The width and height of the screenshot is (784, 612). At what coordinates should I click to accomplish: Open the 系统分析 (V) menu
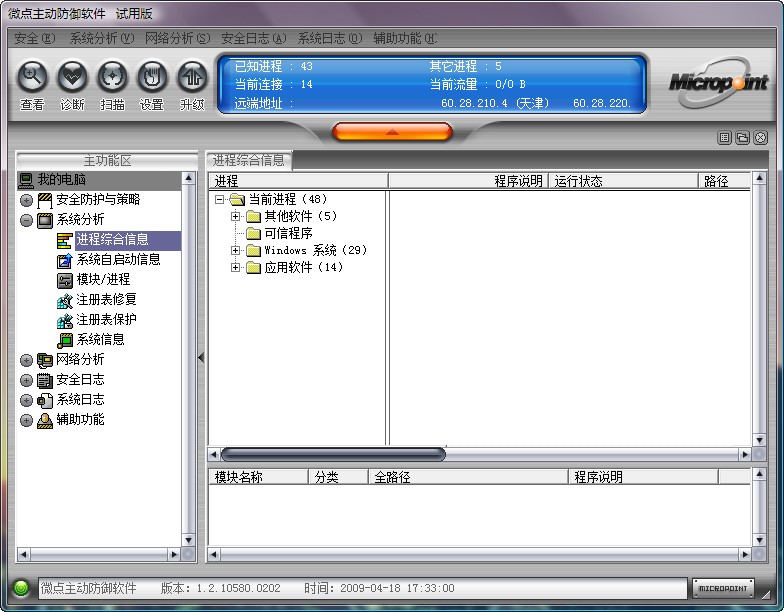click(x=102, y=38)
